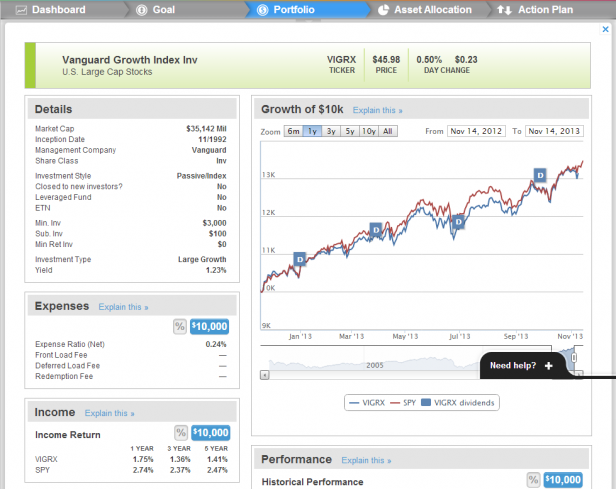Click the dividend marker near Sep '13
Screen dimensions: 616x489
(x=540, y=175)
